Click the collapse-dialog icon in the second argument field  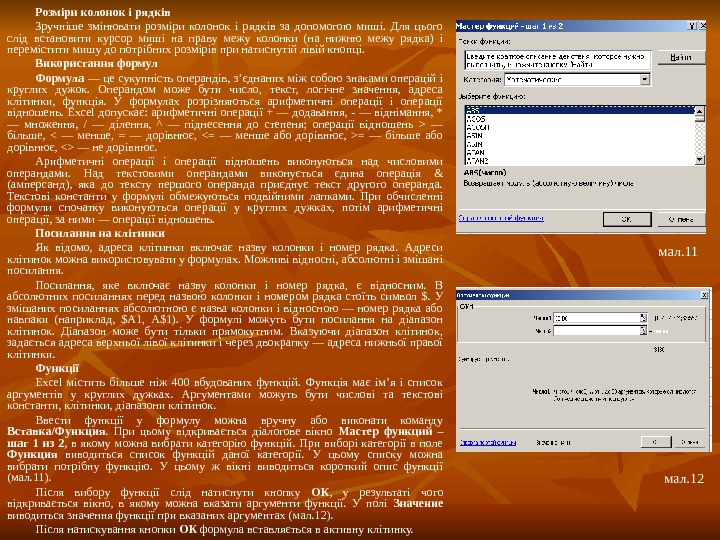click(643, 330)
